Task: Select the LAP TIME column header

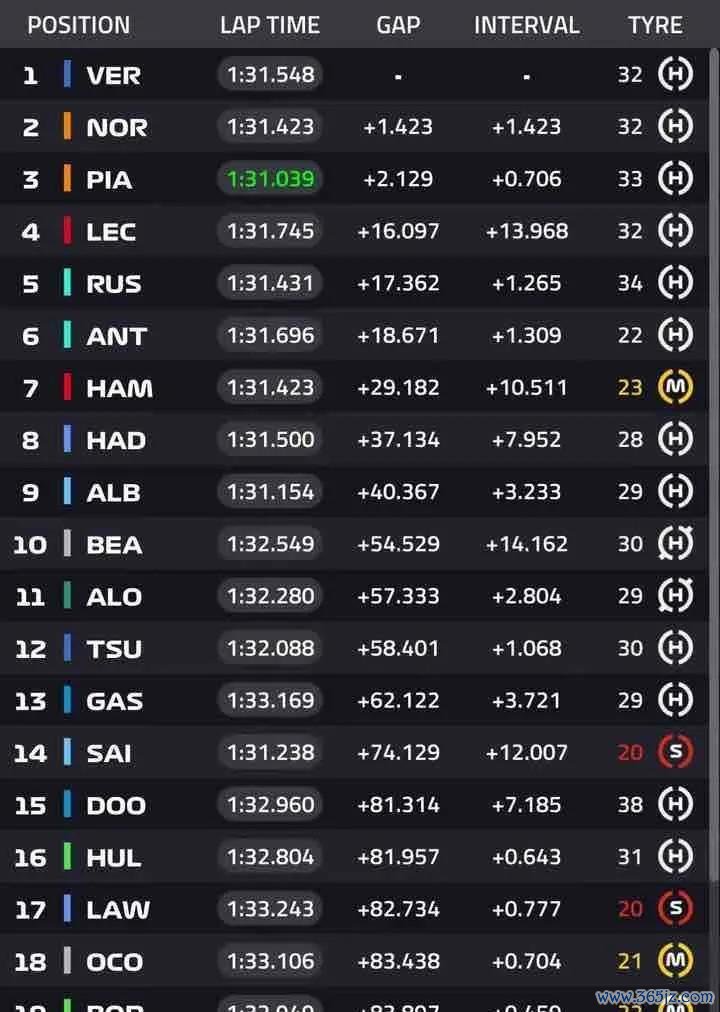Action: click(x=270, y=25)
